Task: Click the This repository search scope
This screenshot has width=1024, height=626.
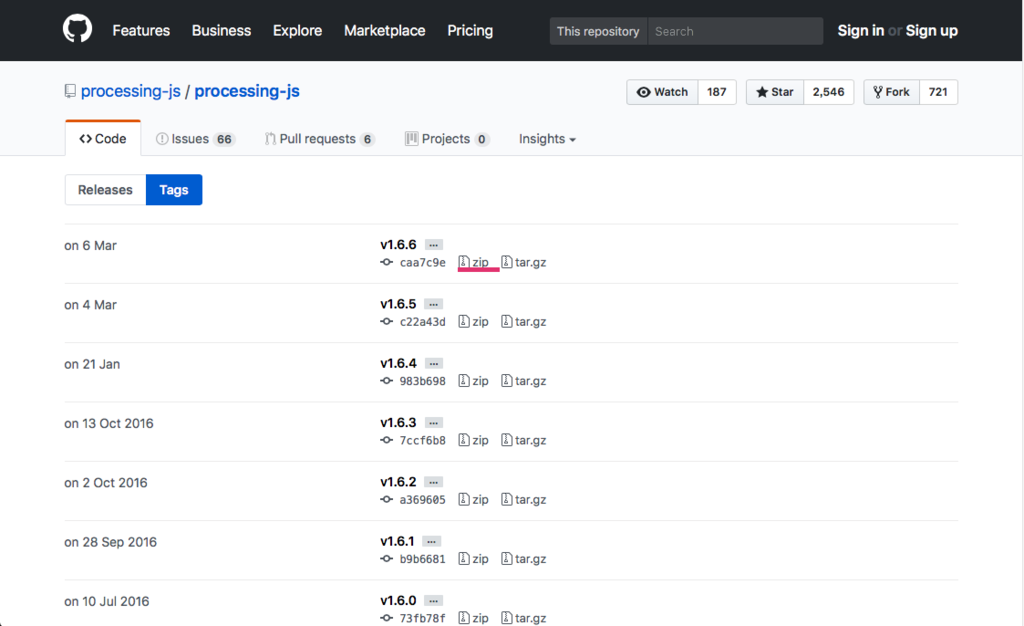Action: point(598,31)
